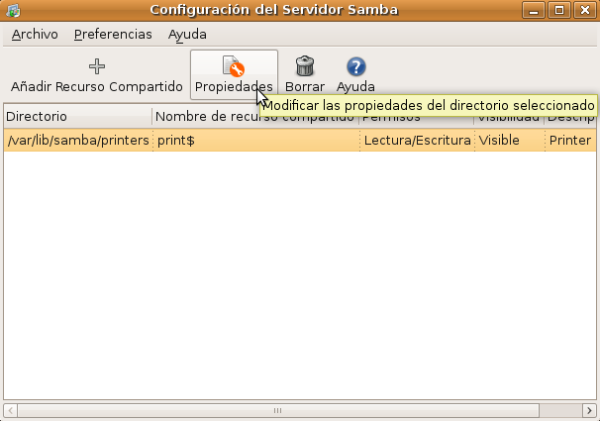600x421 pixels.
Task: Click the Añadir Recurso Compartido plus icon
Action: (97, 67)
